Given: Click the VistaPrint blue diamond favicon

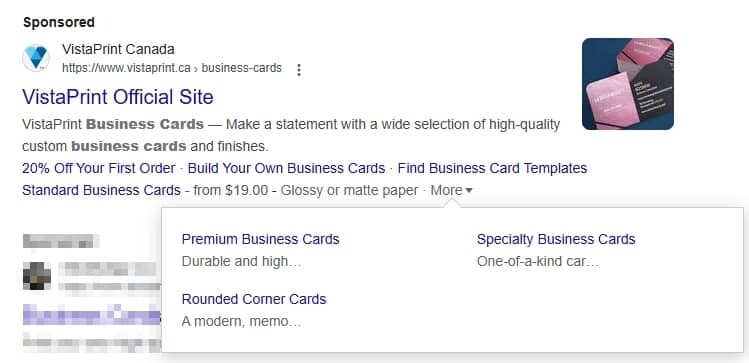Looking at the screenshot, I should pos(36,58).
